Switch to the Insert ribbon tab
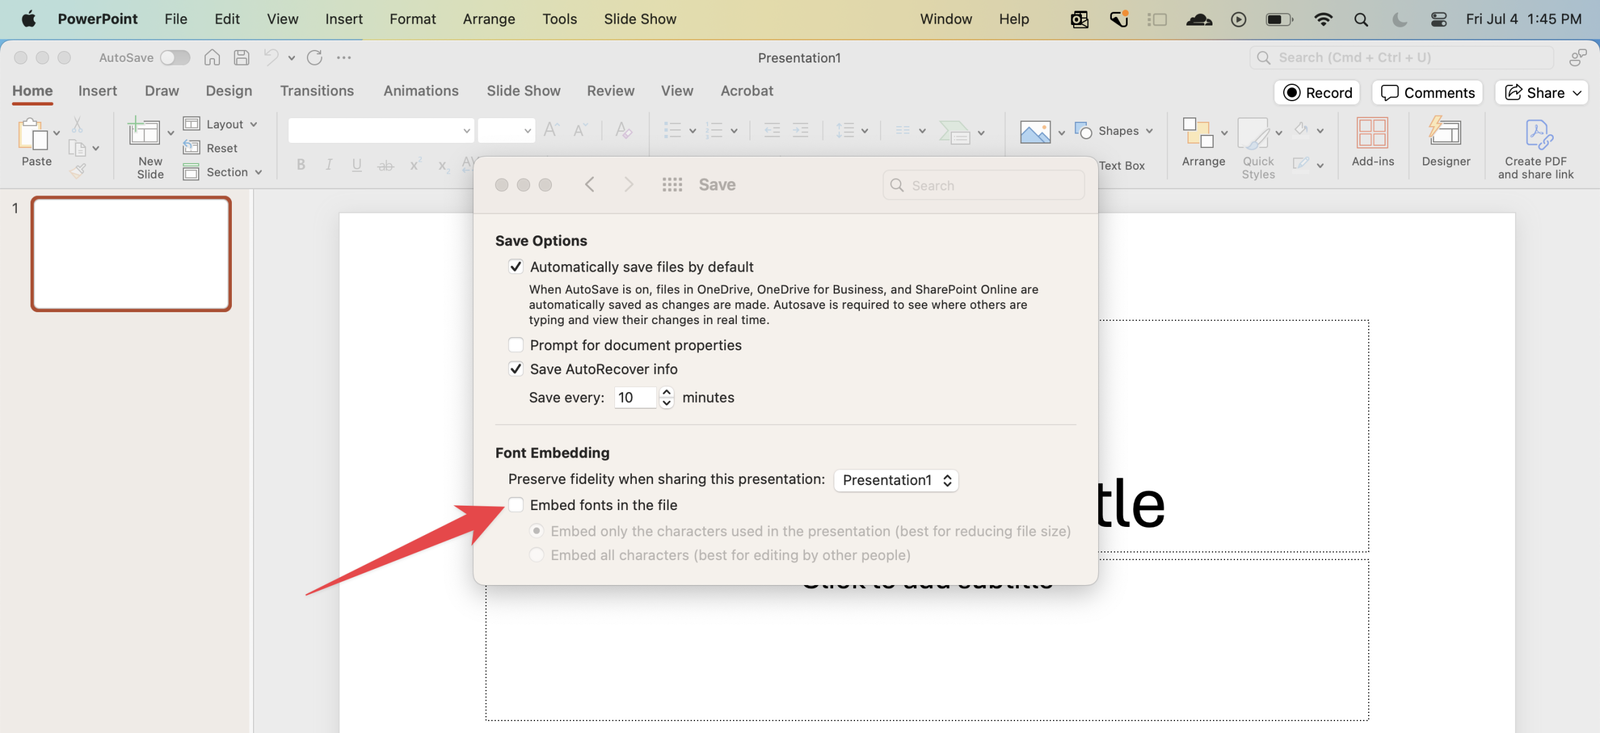The image size is (1600, 733). (98, 91)
